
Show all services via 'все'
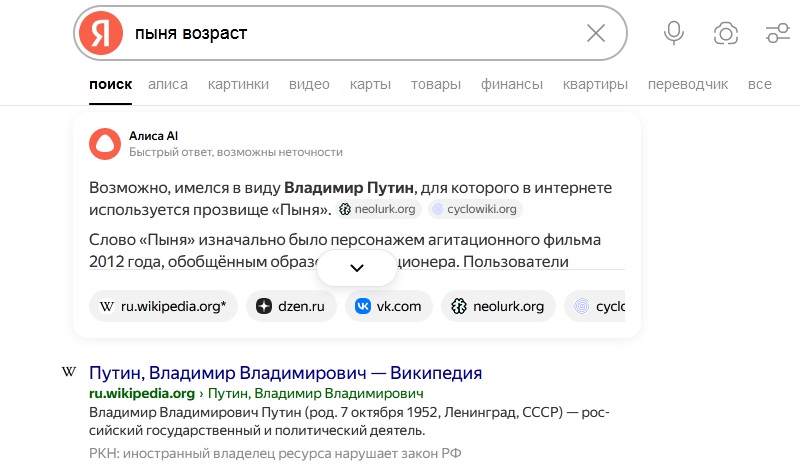760,84
